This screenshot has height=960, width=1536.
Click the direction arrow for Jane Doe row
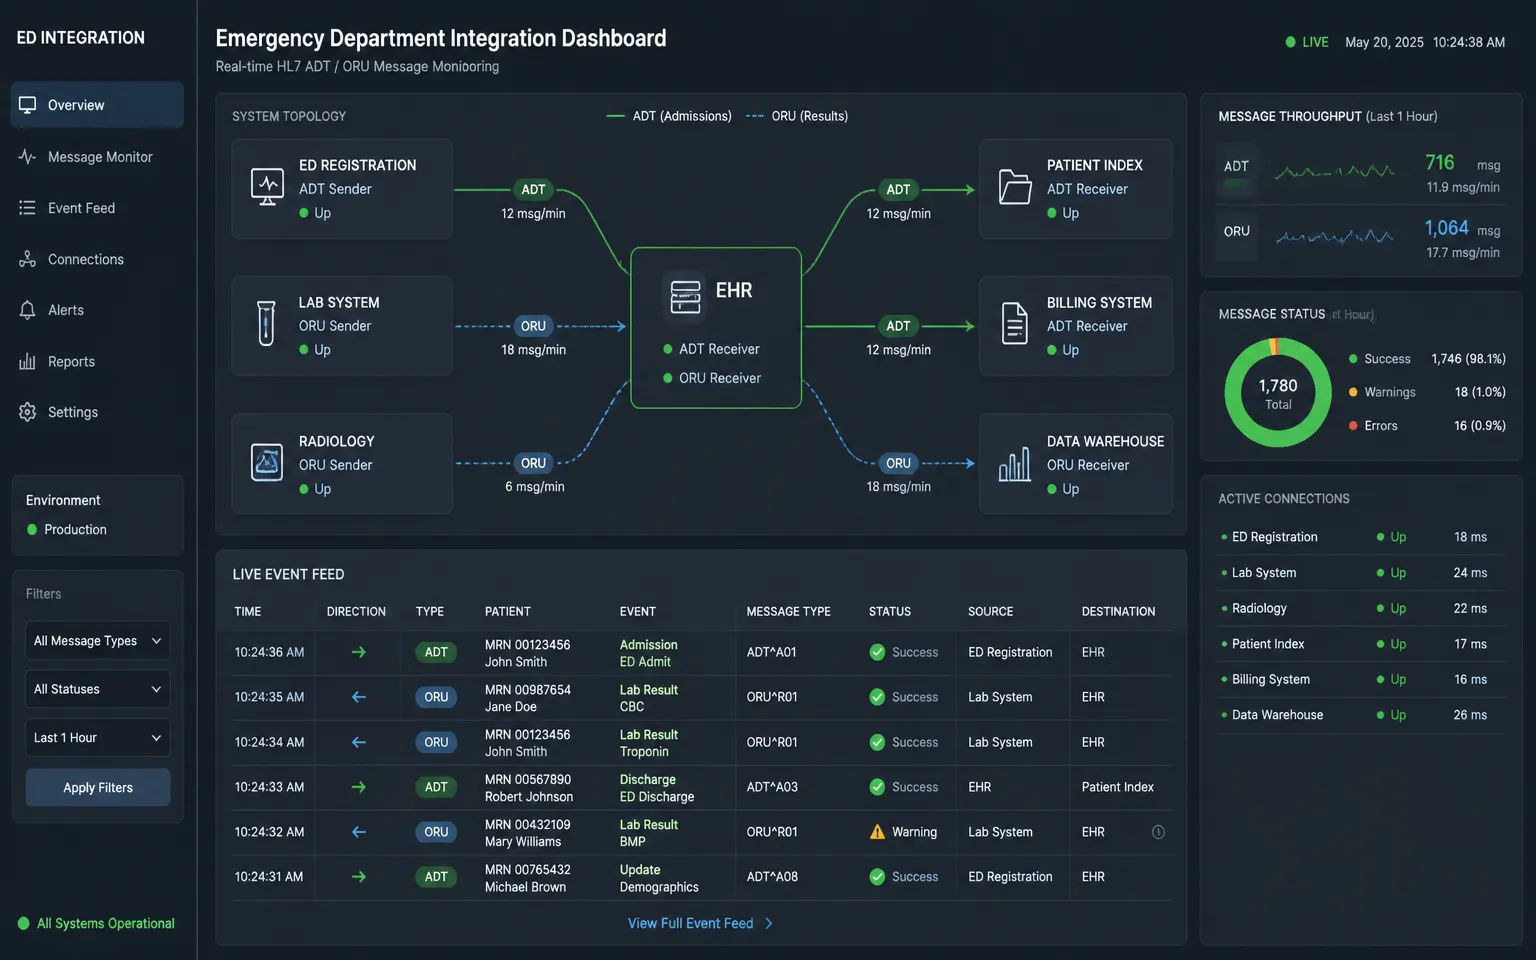[359, 697]
